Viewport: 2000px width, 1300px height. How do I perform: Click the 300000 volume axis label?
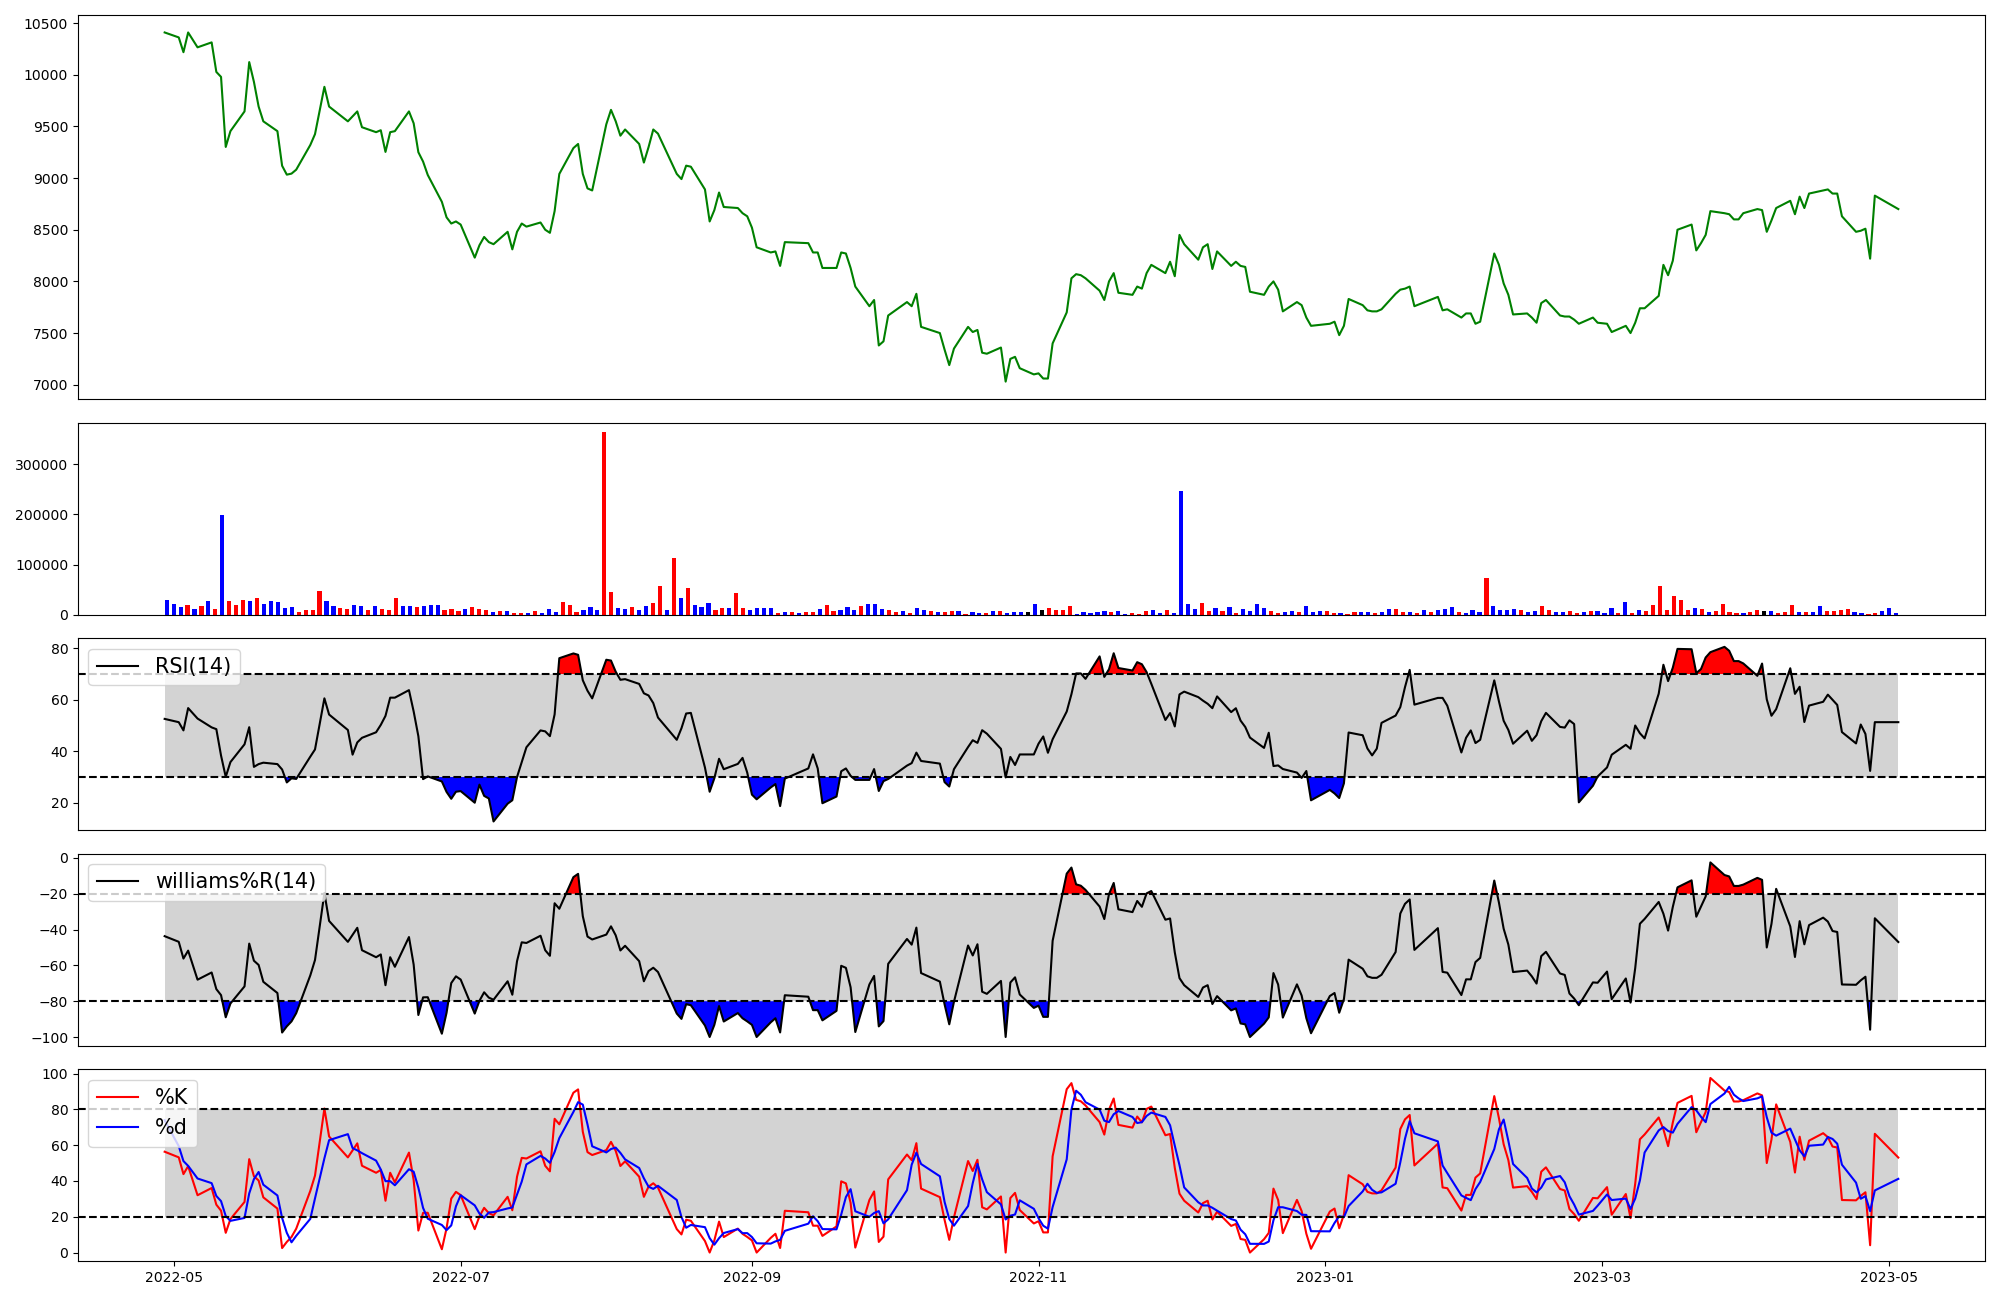[x=42, y=465]
